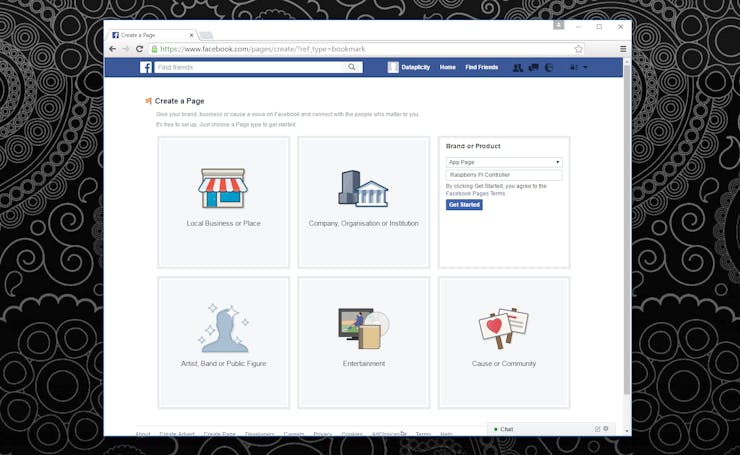Open Chrome hamburger menu
740x455 pixels.
[623, 49]
